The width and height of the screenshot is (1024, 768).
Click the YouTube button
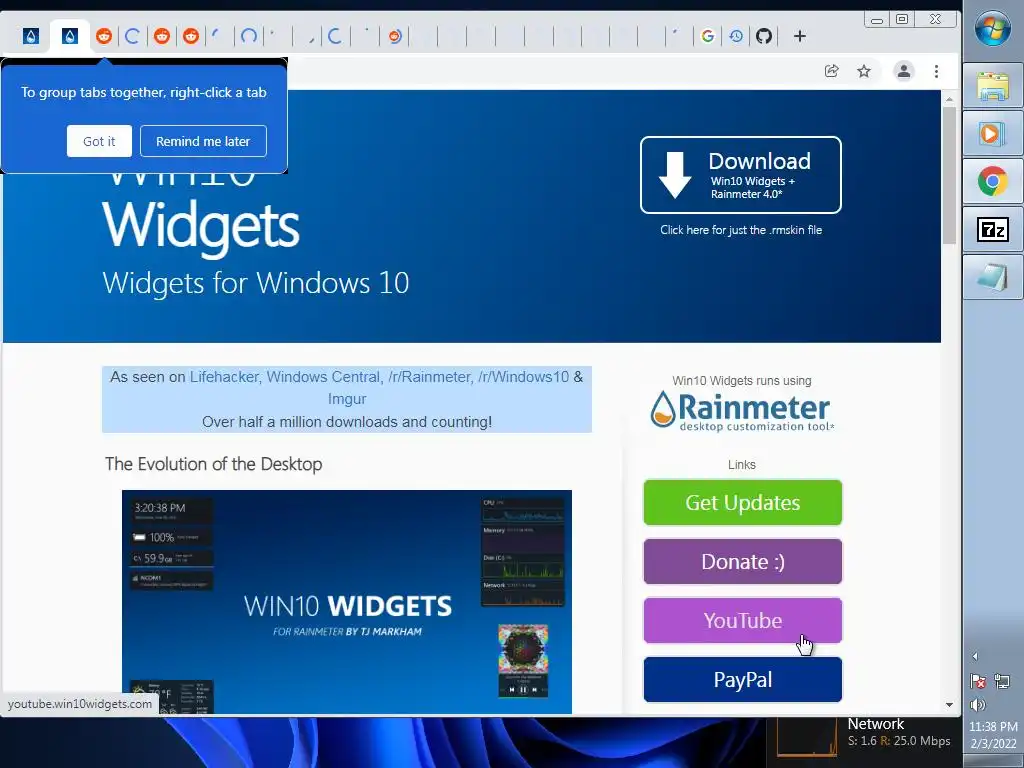tap(743, 620)
